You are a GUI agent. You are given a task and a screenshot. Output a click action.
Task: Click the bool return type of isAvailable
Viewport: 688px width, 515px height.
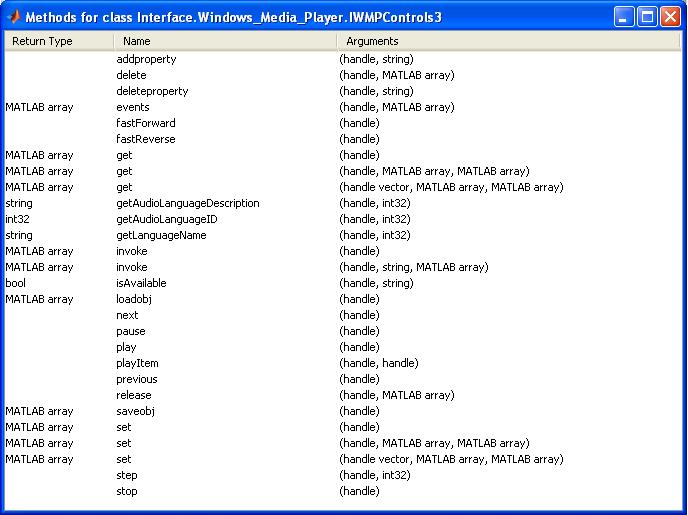tap(15, 283)
